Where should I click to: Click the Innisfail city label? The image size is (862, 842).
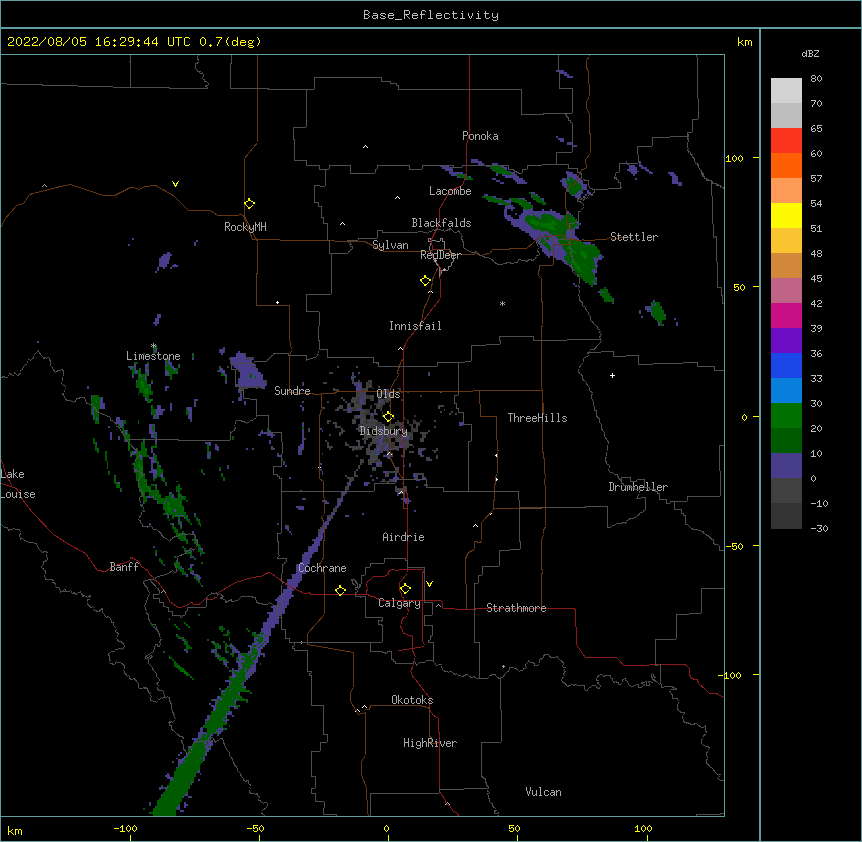click(x=415, y=326)
